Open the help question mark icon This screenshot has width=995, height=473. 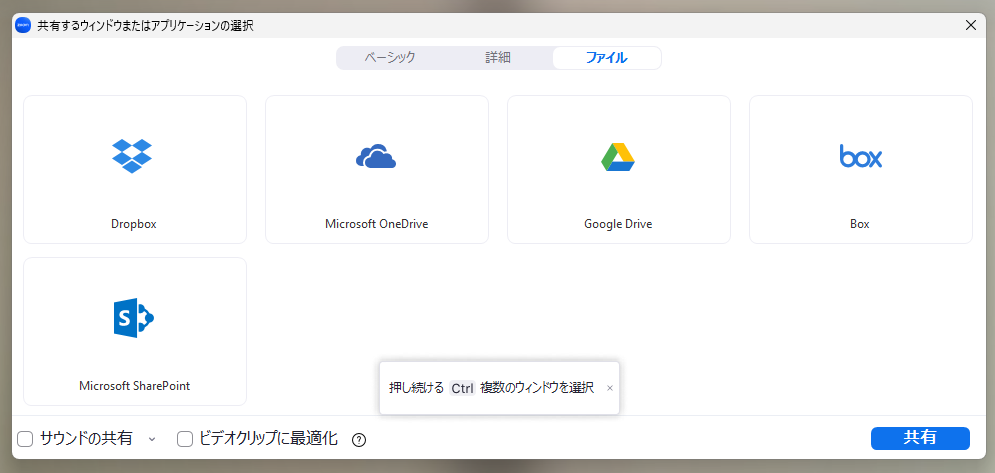[359, 439]
